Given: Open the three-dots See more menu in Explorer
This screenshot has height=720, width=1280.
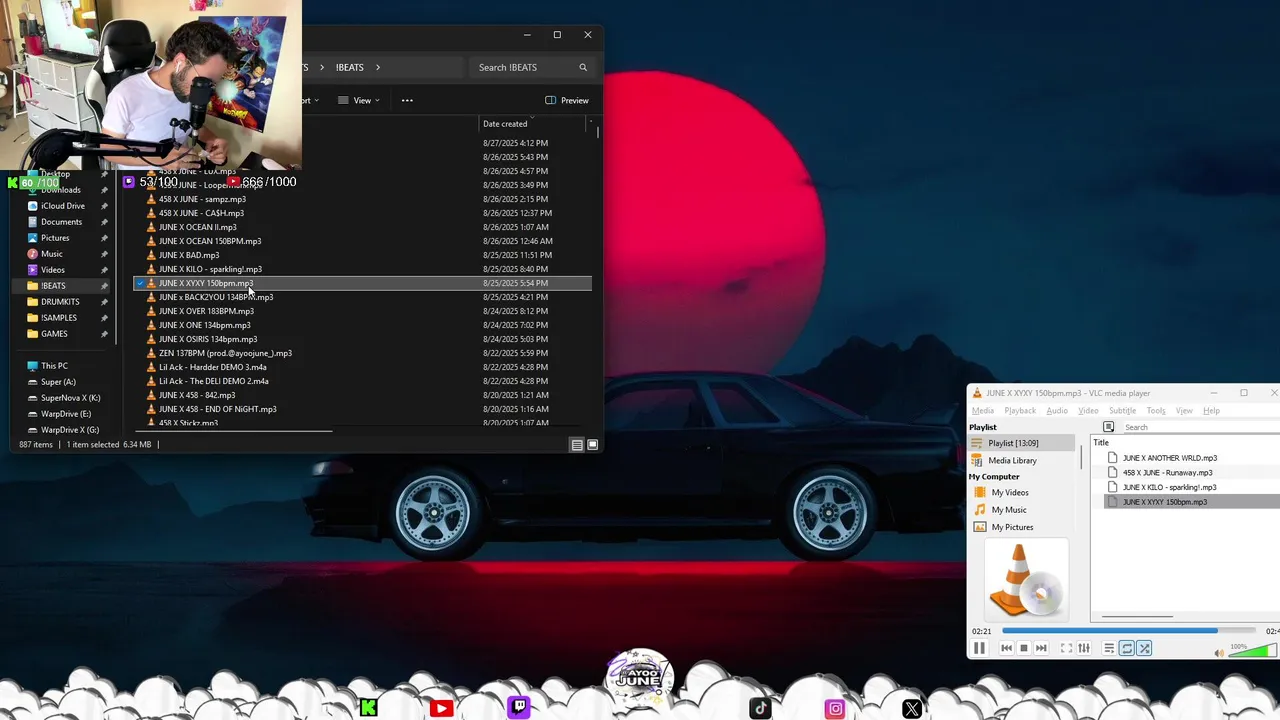Looking at the screenshot, I should [407, 100].
